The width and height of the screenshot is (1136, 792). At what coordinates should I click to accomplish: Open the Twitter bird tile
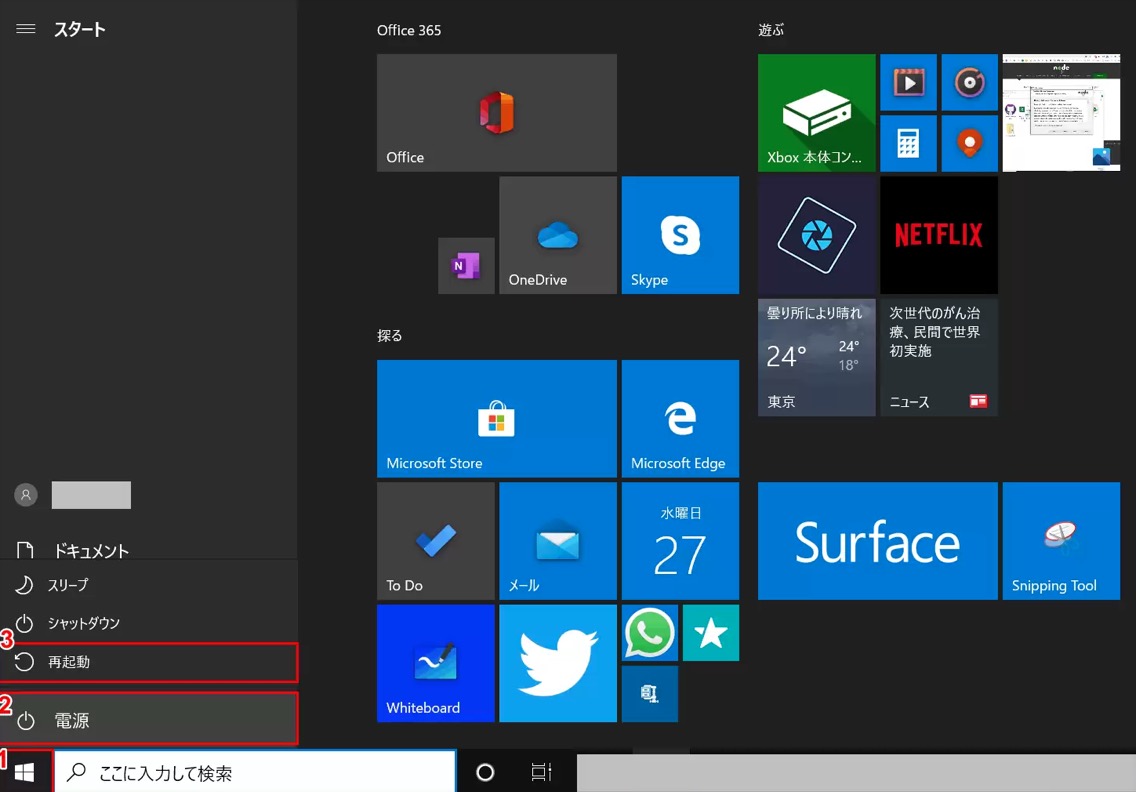(x=558, y=664)
